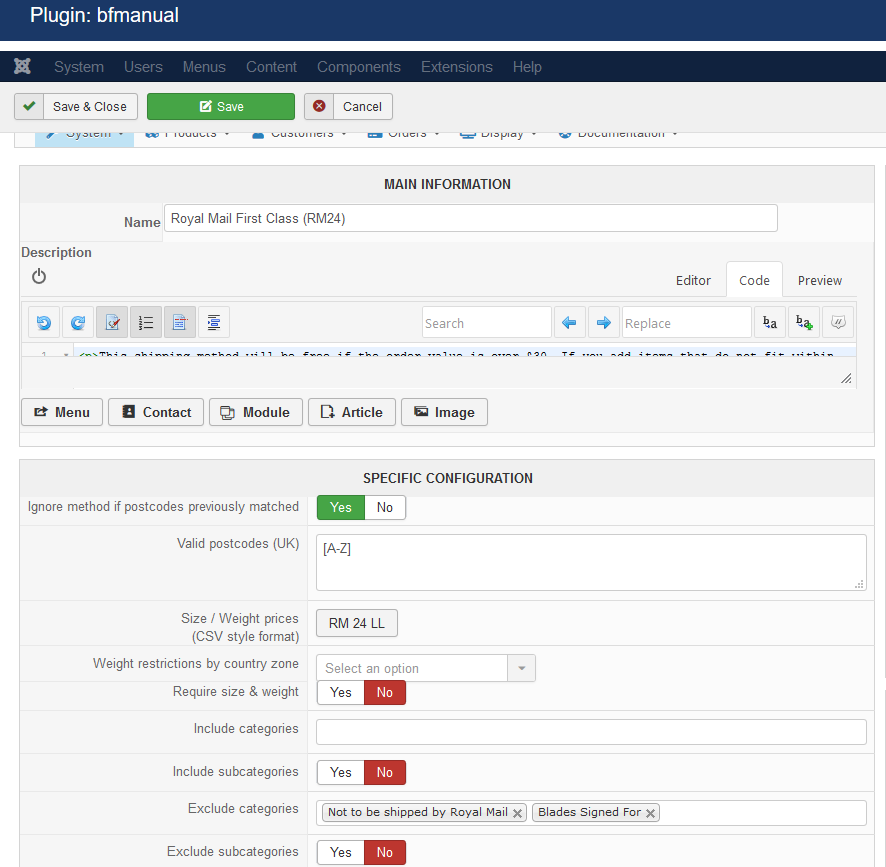Image resolution: width=886 pixels, height=867 pixels.
Task: Focus the editor Search field
Action: (487, 322)
